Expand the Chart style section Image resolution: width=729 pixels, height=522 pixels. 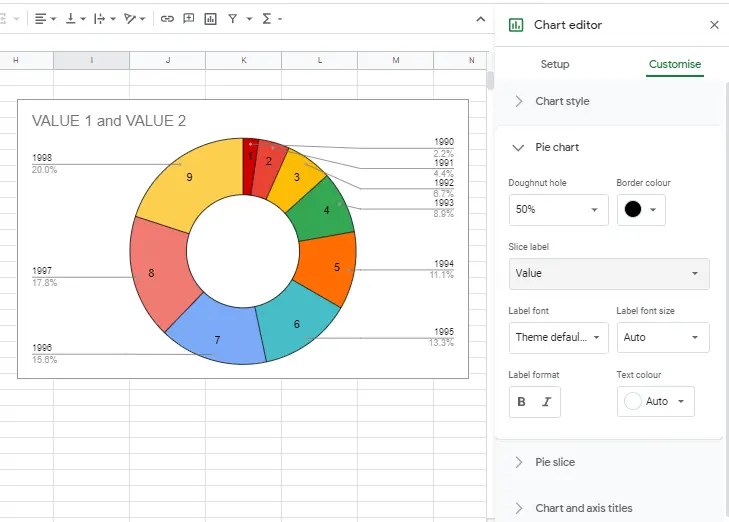point(609,101)
